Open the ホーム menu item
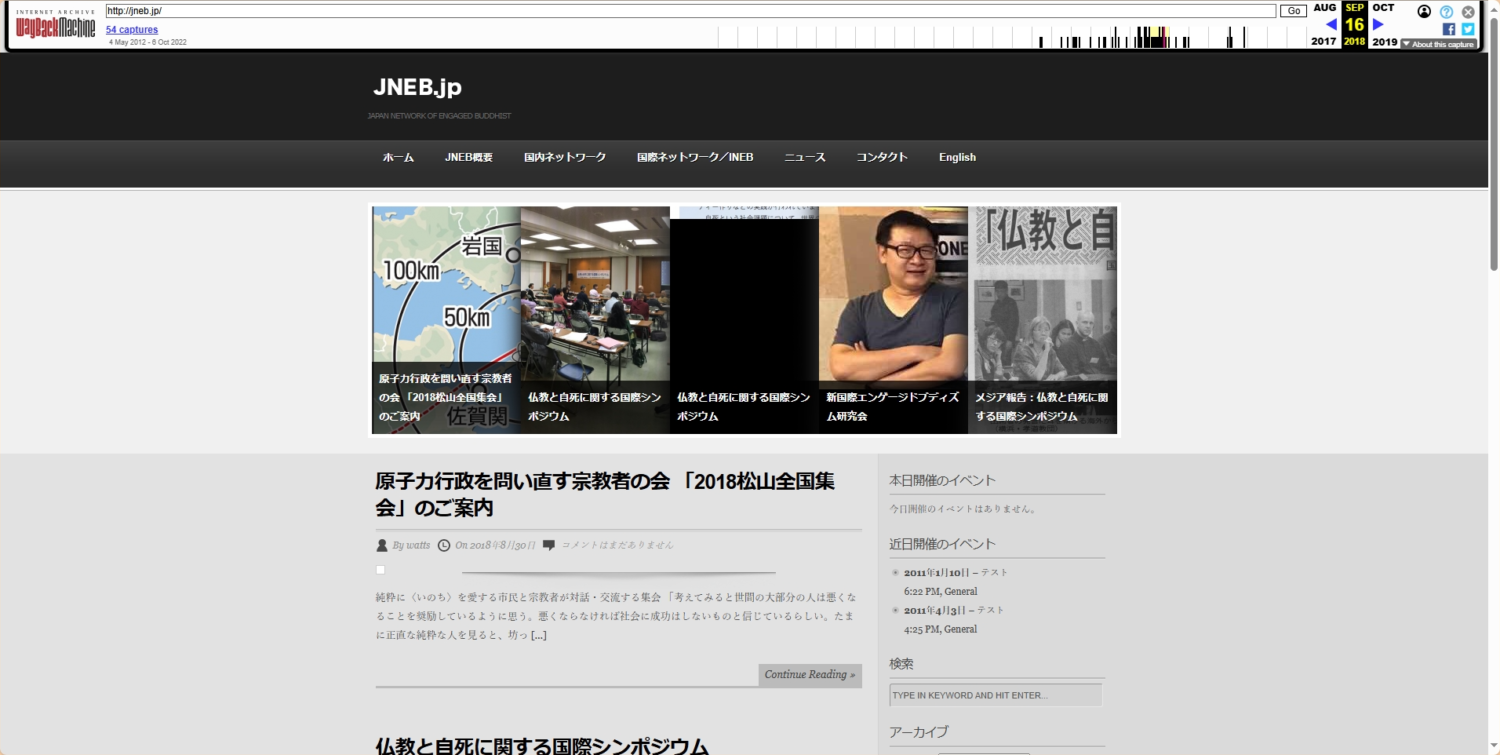This screenshot has width=1500, height=755. click(x=398, y=157)
